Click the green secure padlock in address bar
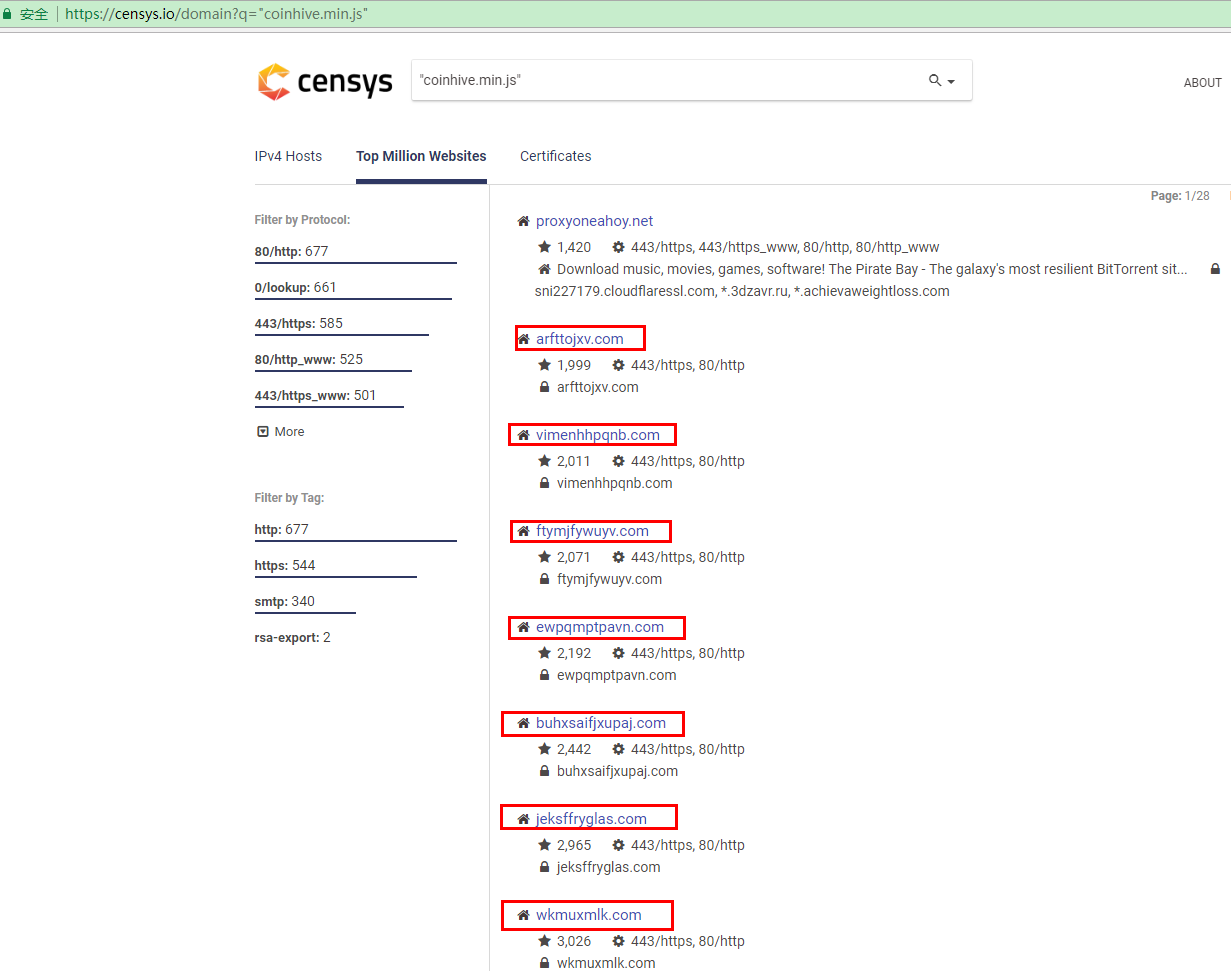This screenshot has width=1231, height=971. [x=8, y=14]
